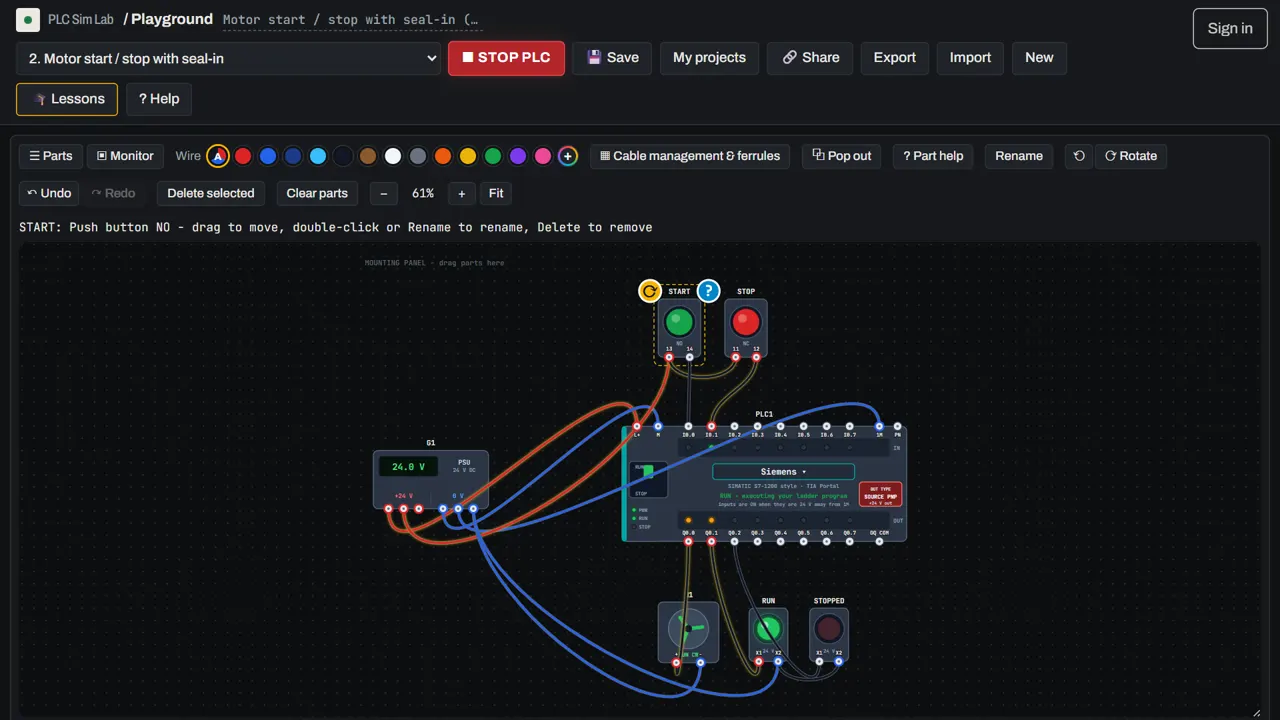Choose the light blue wire color
Image resolution: width=1280 pixels, height=720 pixels.
click(318, 156)
